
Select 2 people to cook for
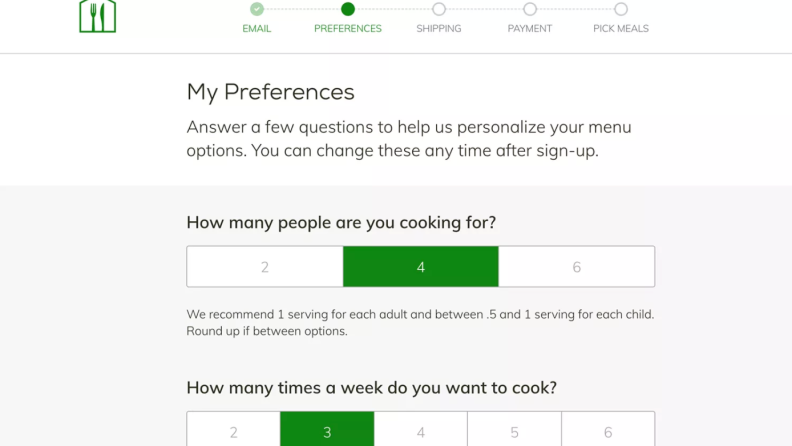point(265,267)
